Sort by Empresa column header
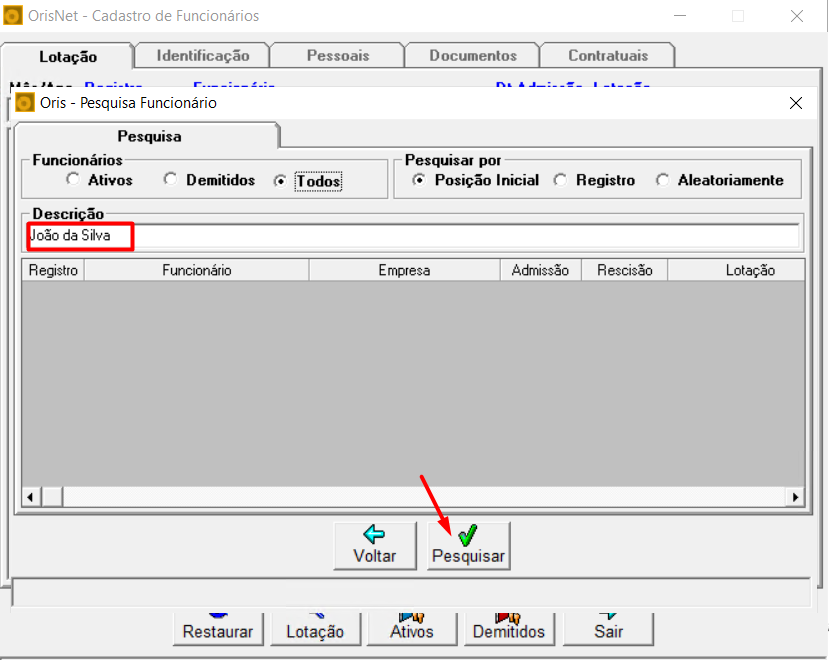Viewport: 829px width, 660px height. pos(404,270)
